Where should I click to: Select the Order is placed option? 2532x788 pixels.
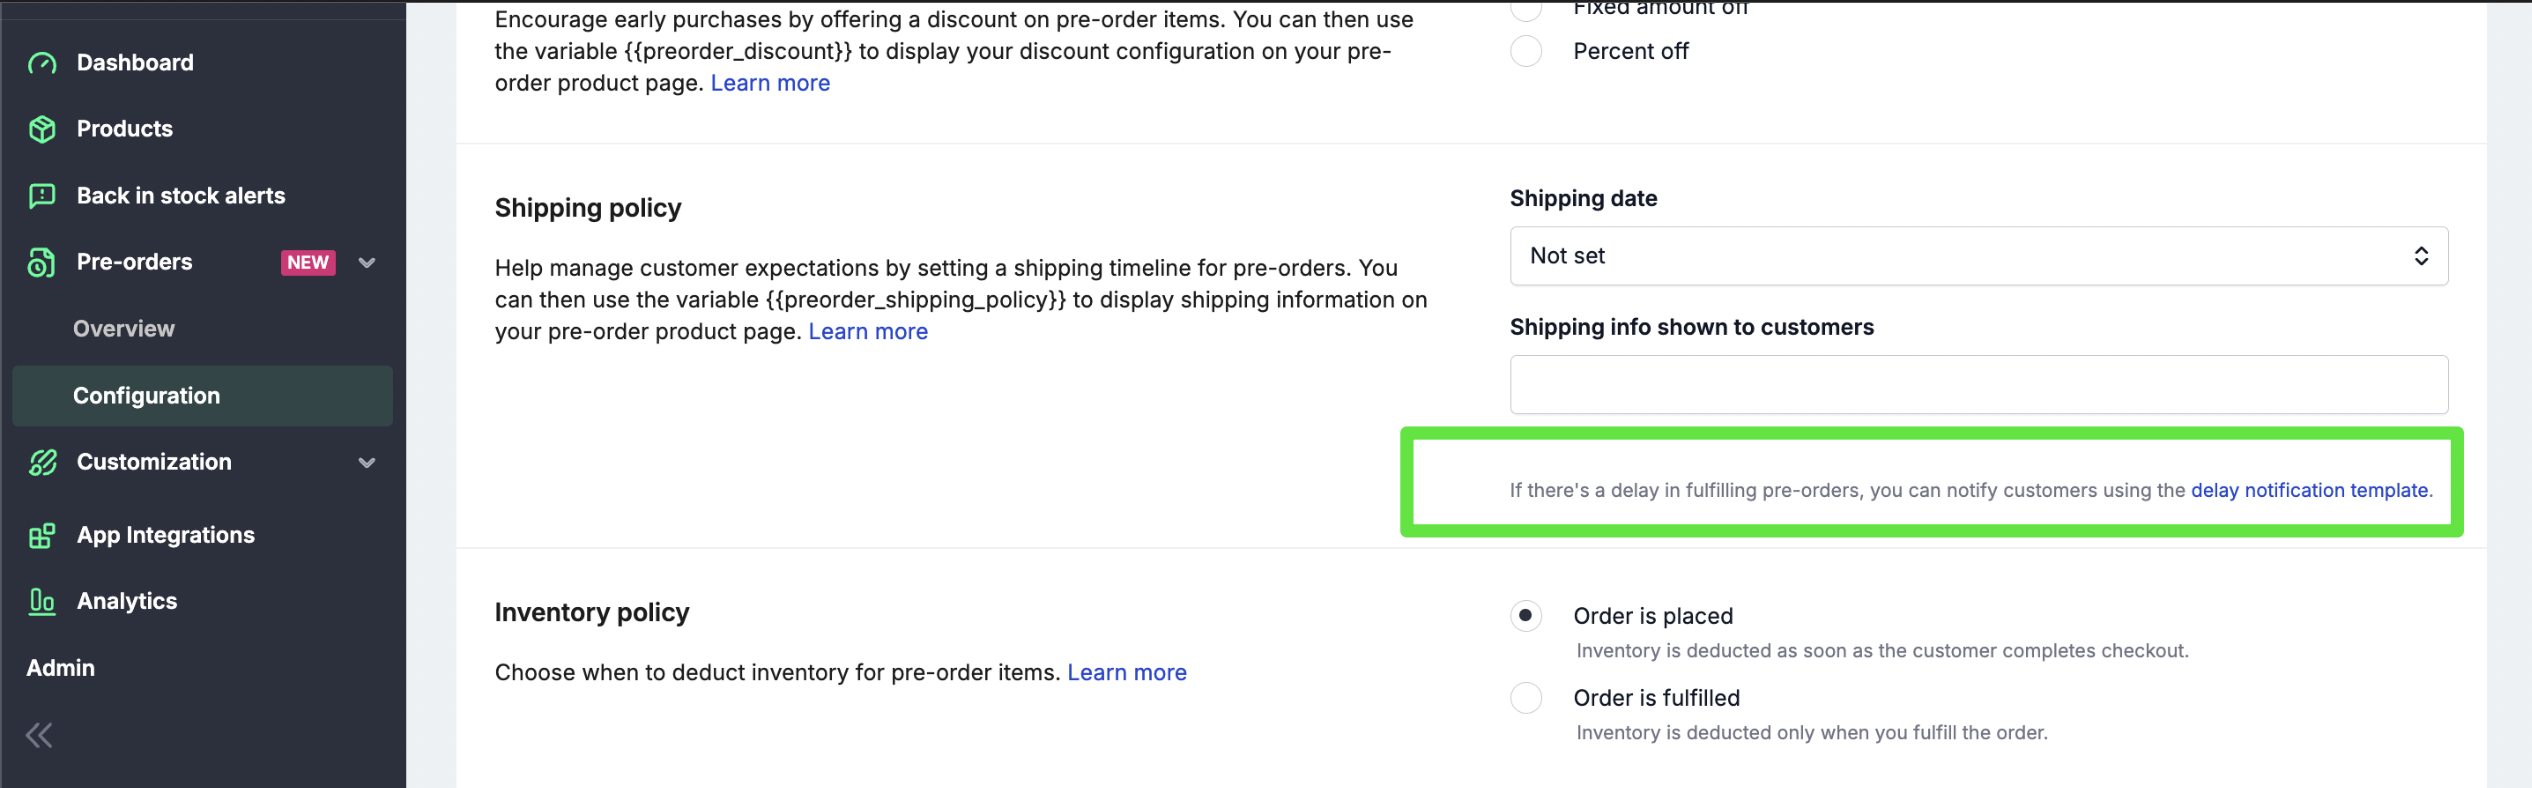click(x=1526, y=616)
